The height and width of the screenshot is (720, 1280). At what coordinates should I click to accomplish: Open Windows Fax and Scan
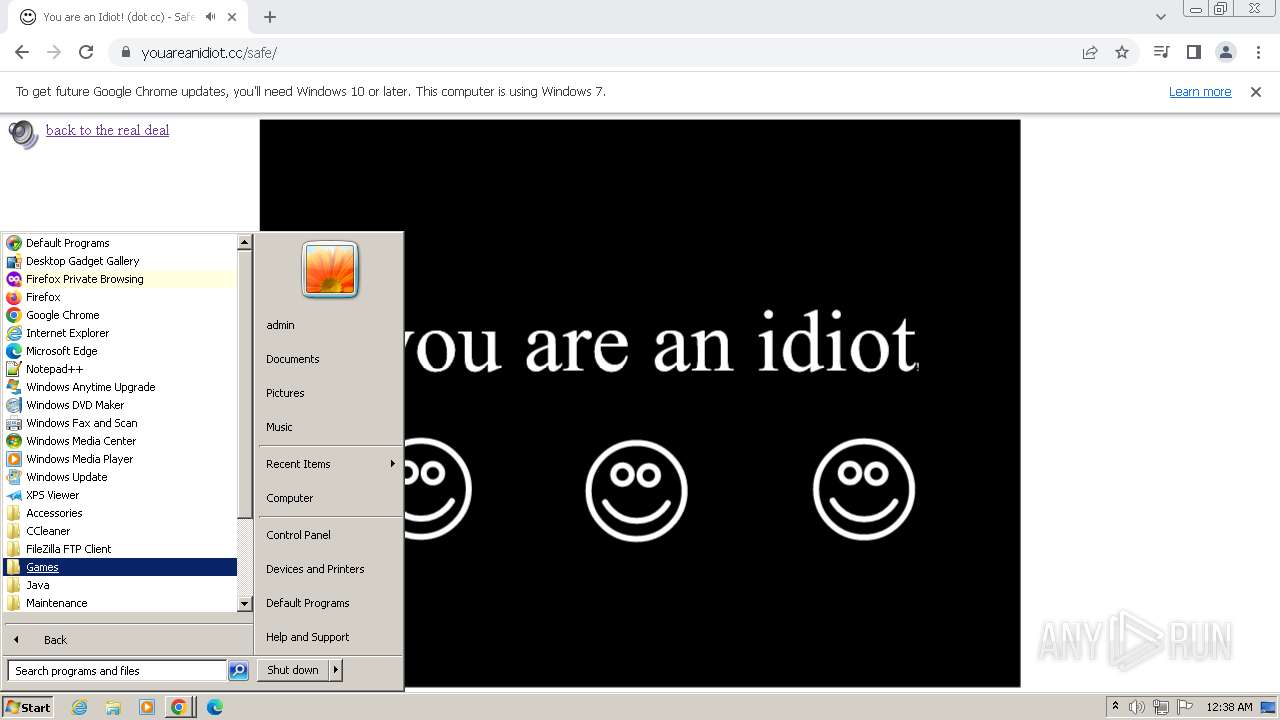pos(120,423)
